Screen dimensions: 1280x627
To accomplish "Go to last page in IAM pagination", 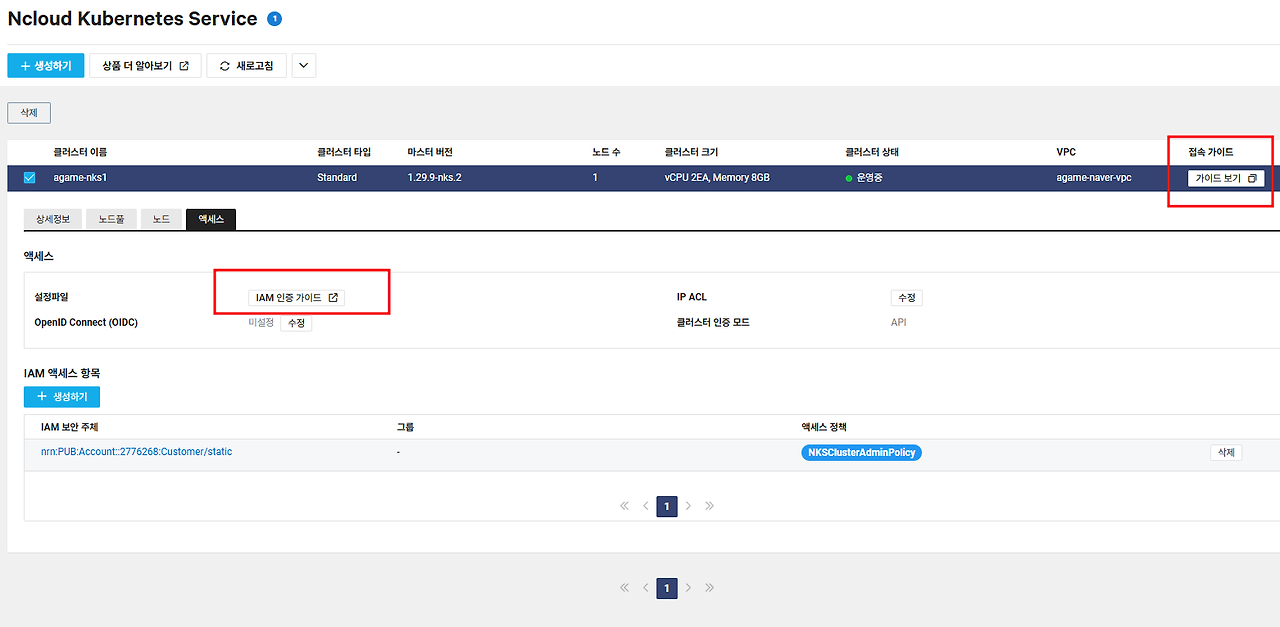I will [x=709, y=506].
